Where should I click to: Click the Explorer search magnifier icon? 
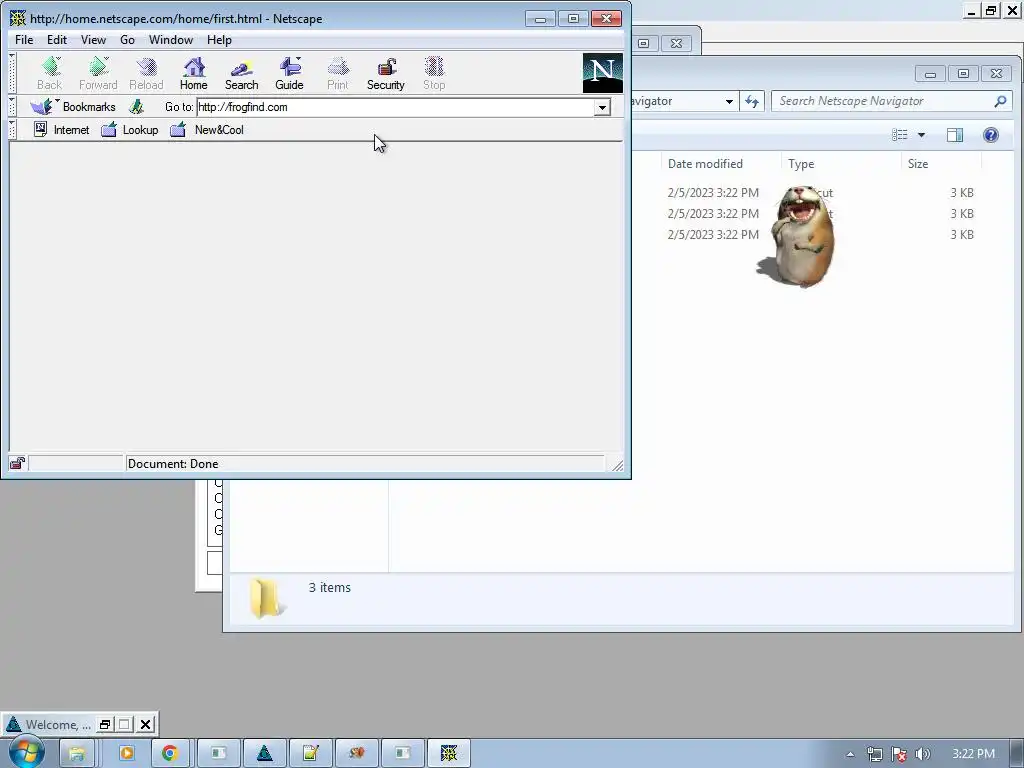coord(1000,101)
